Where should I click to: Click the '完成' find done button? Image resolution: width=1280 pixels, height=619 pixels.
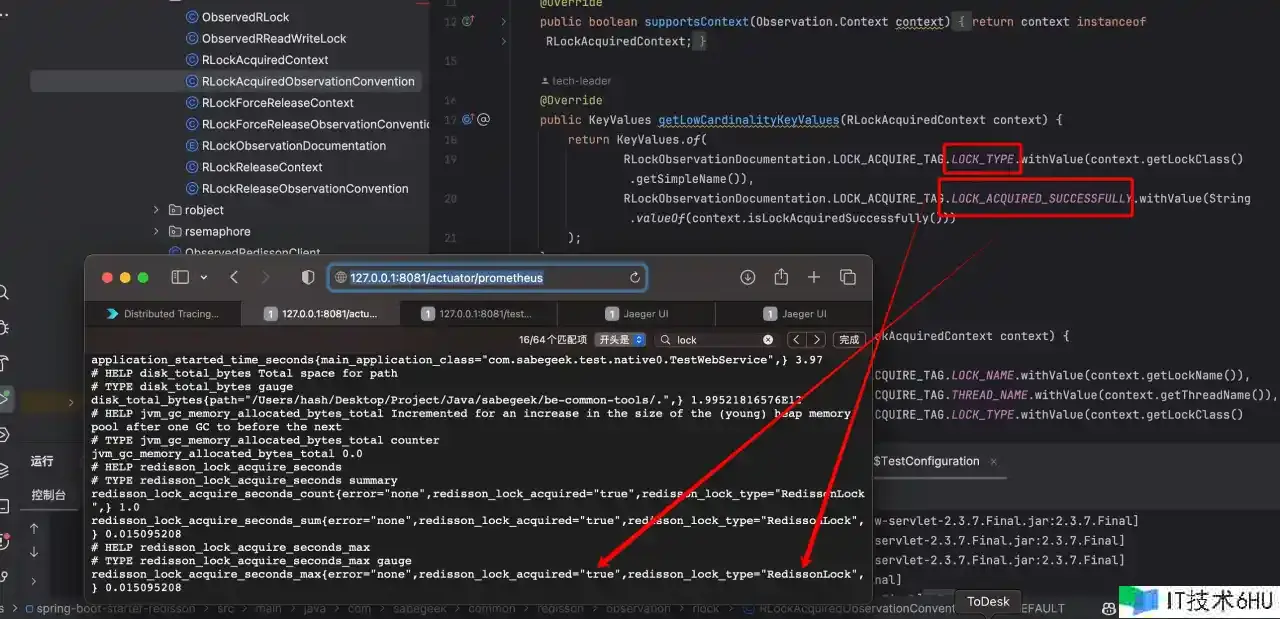tap(849, 340)
